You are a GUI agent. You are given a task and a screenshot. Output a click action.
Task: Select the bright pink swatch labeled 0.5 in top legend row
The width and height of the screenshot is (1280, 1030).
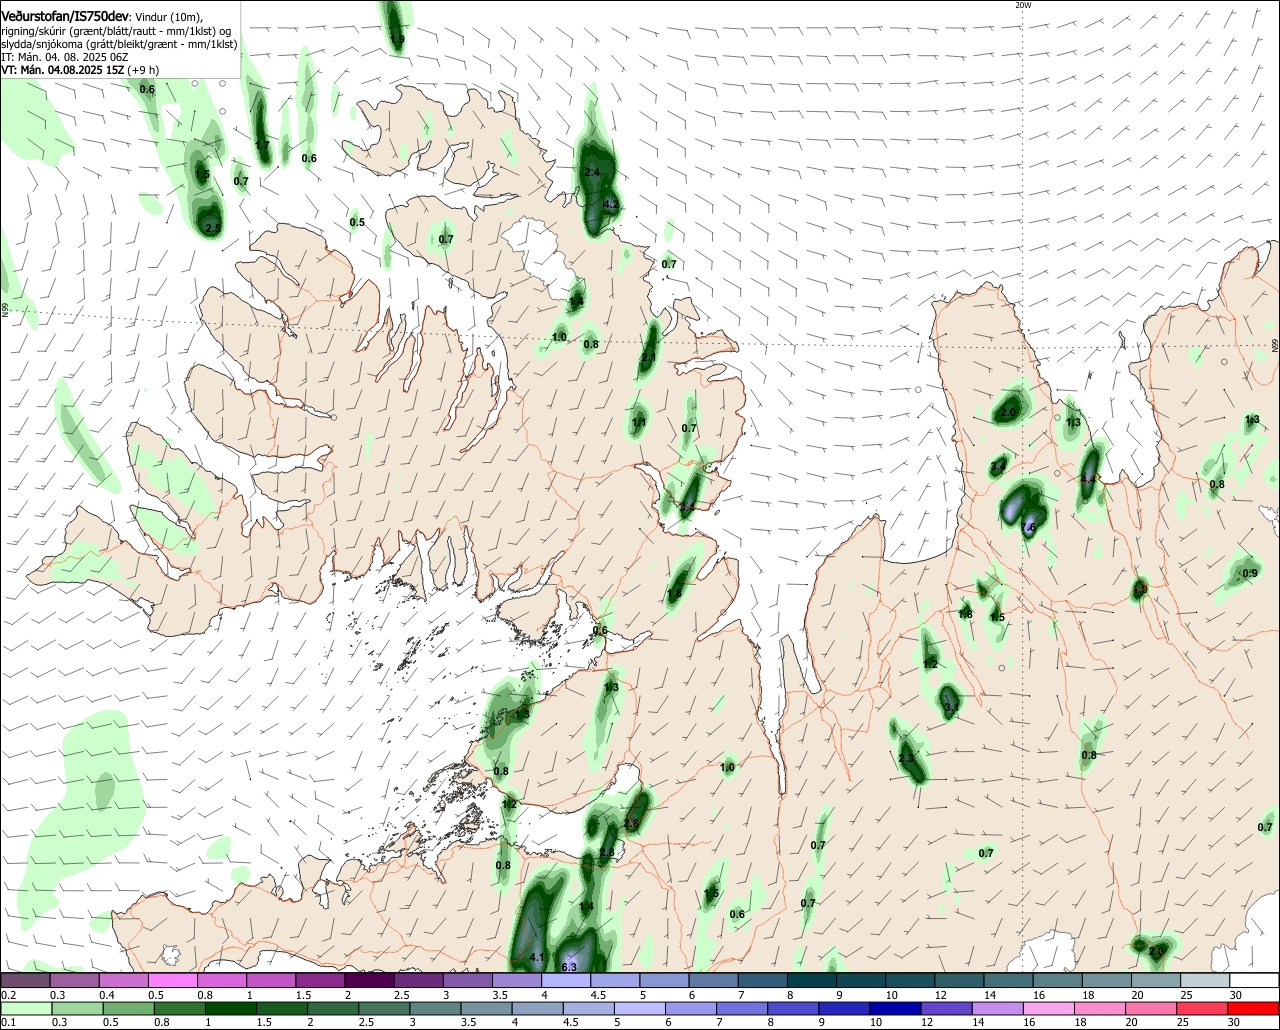(172, 980)
